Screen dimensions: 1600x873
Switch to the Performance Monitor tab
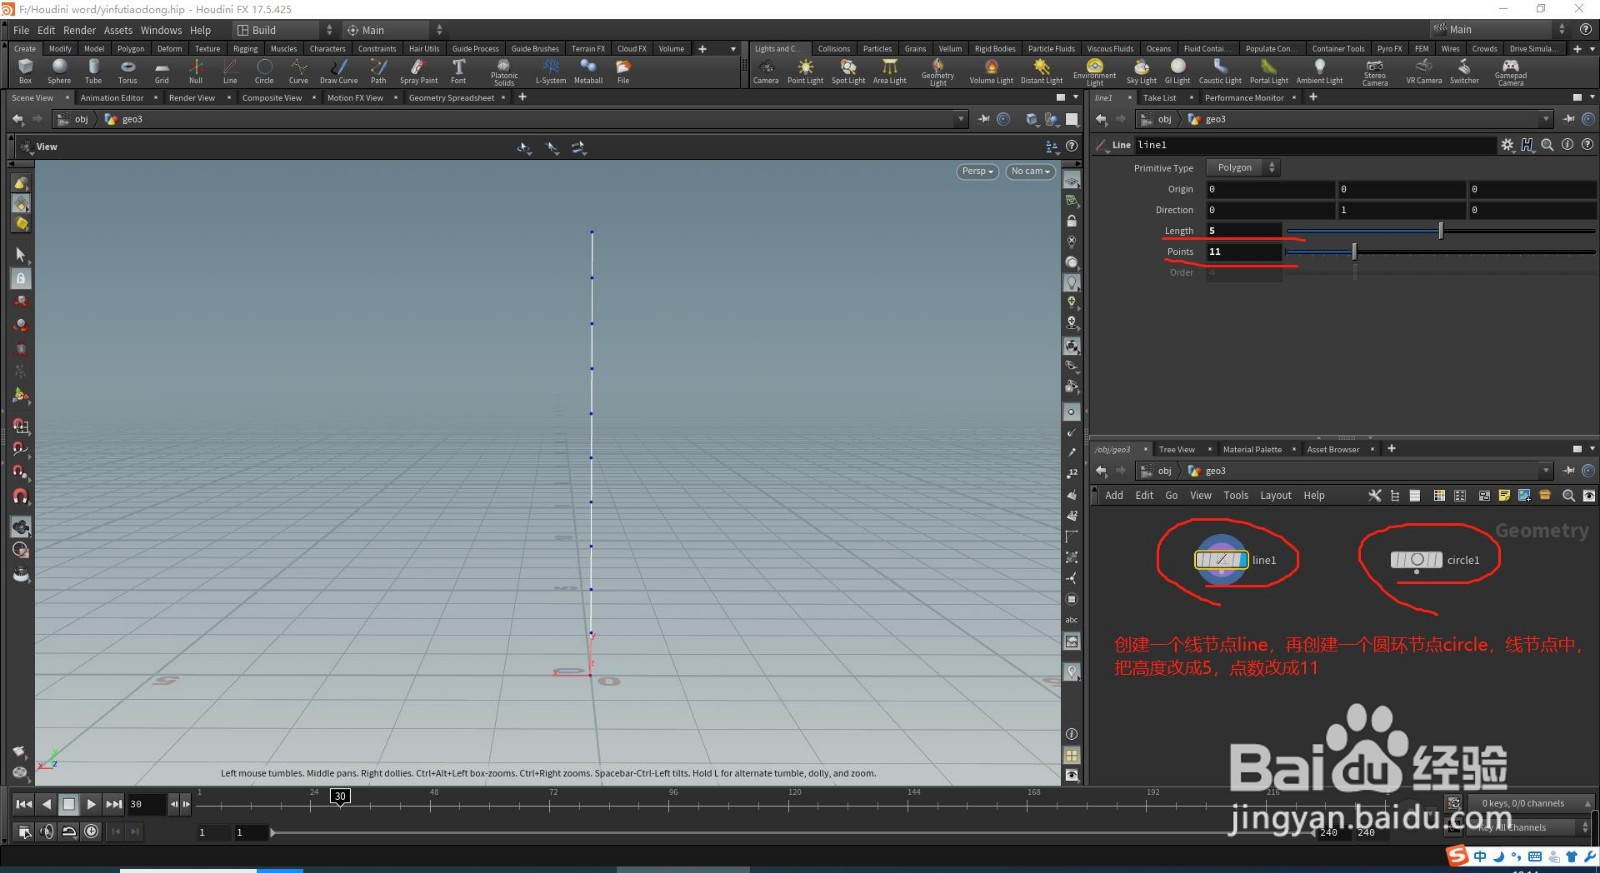tap(1244, 98)
